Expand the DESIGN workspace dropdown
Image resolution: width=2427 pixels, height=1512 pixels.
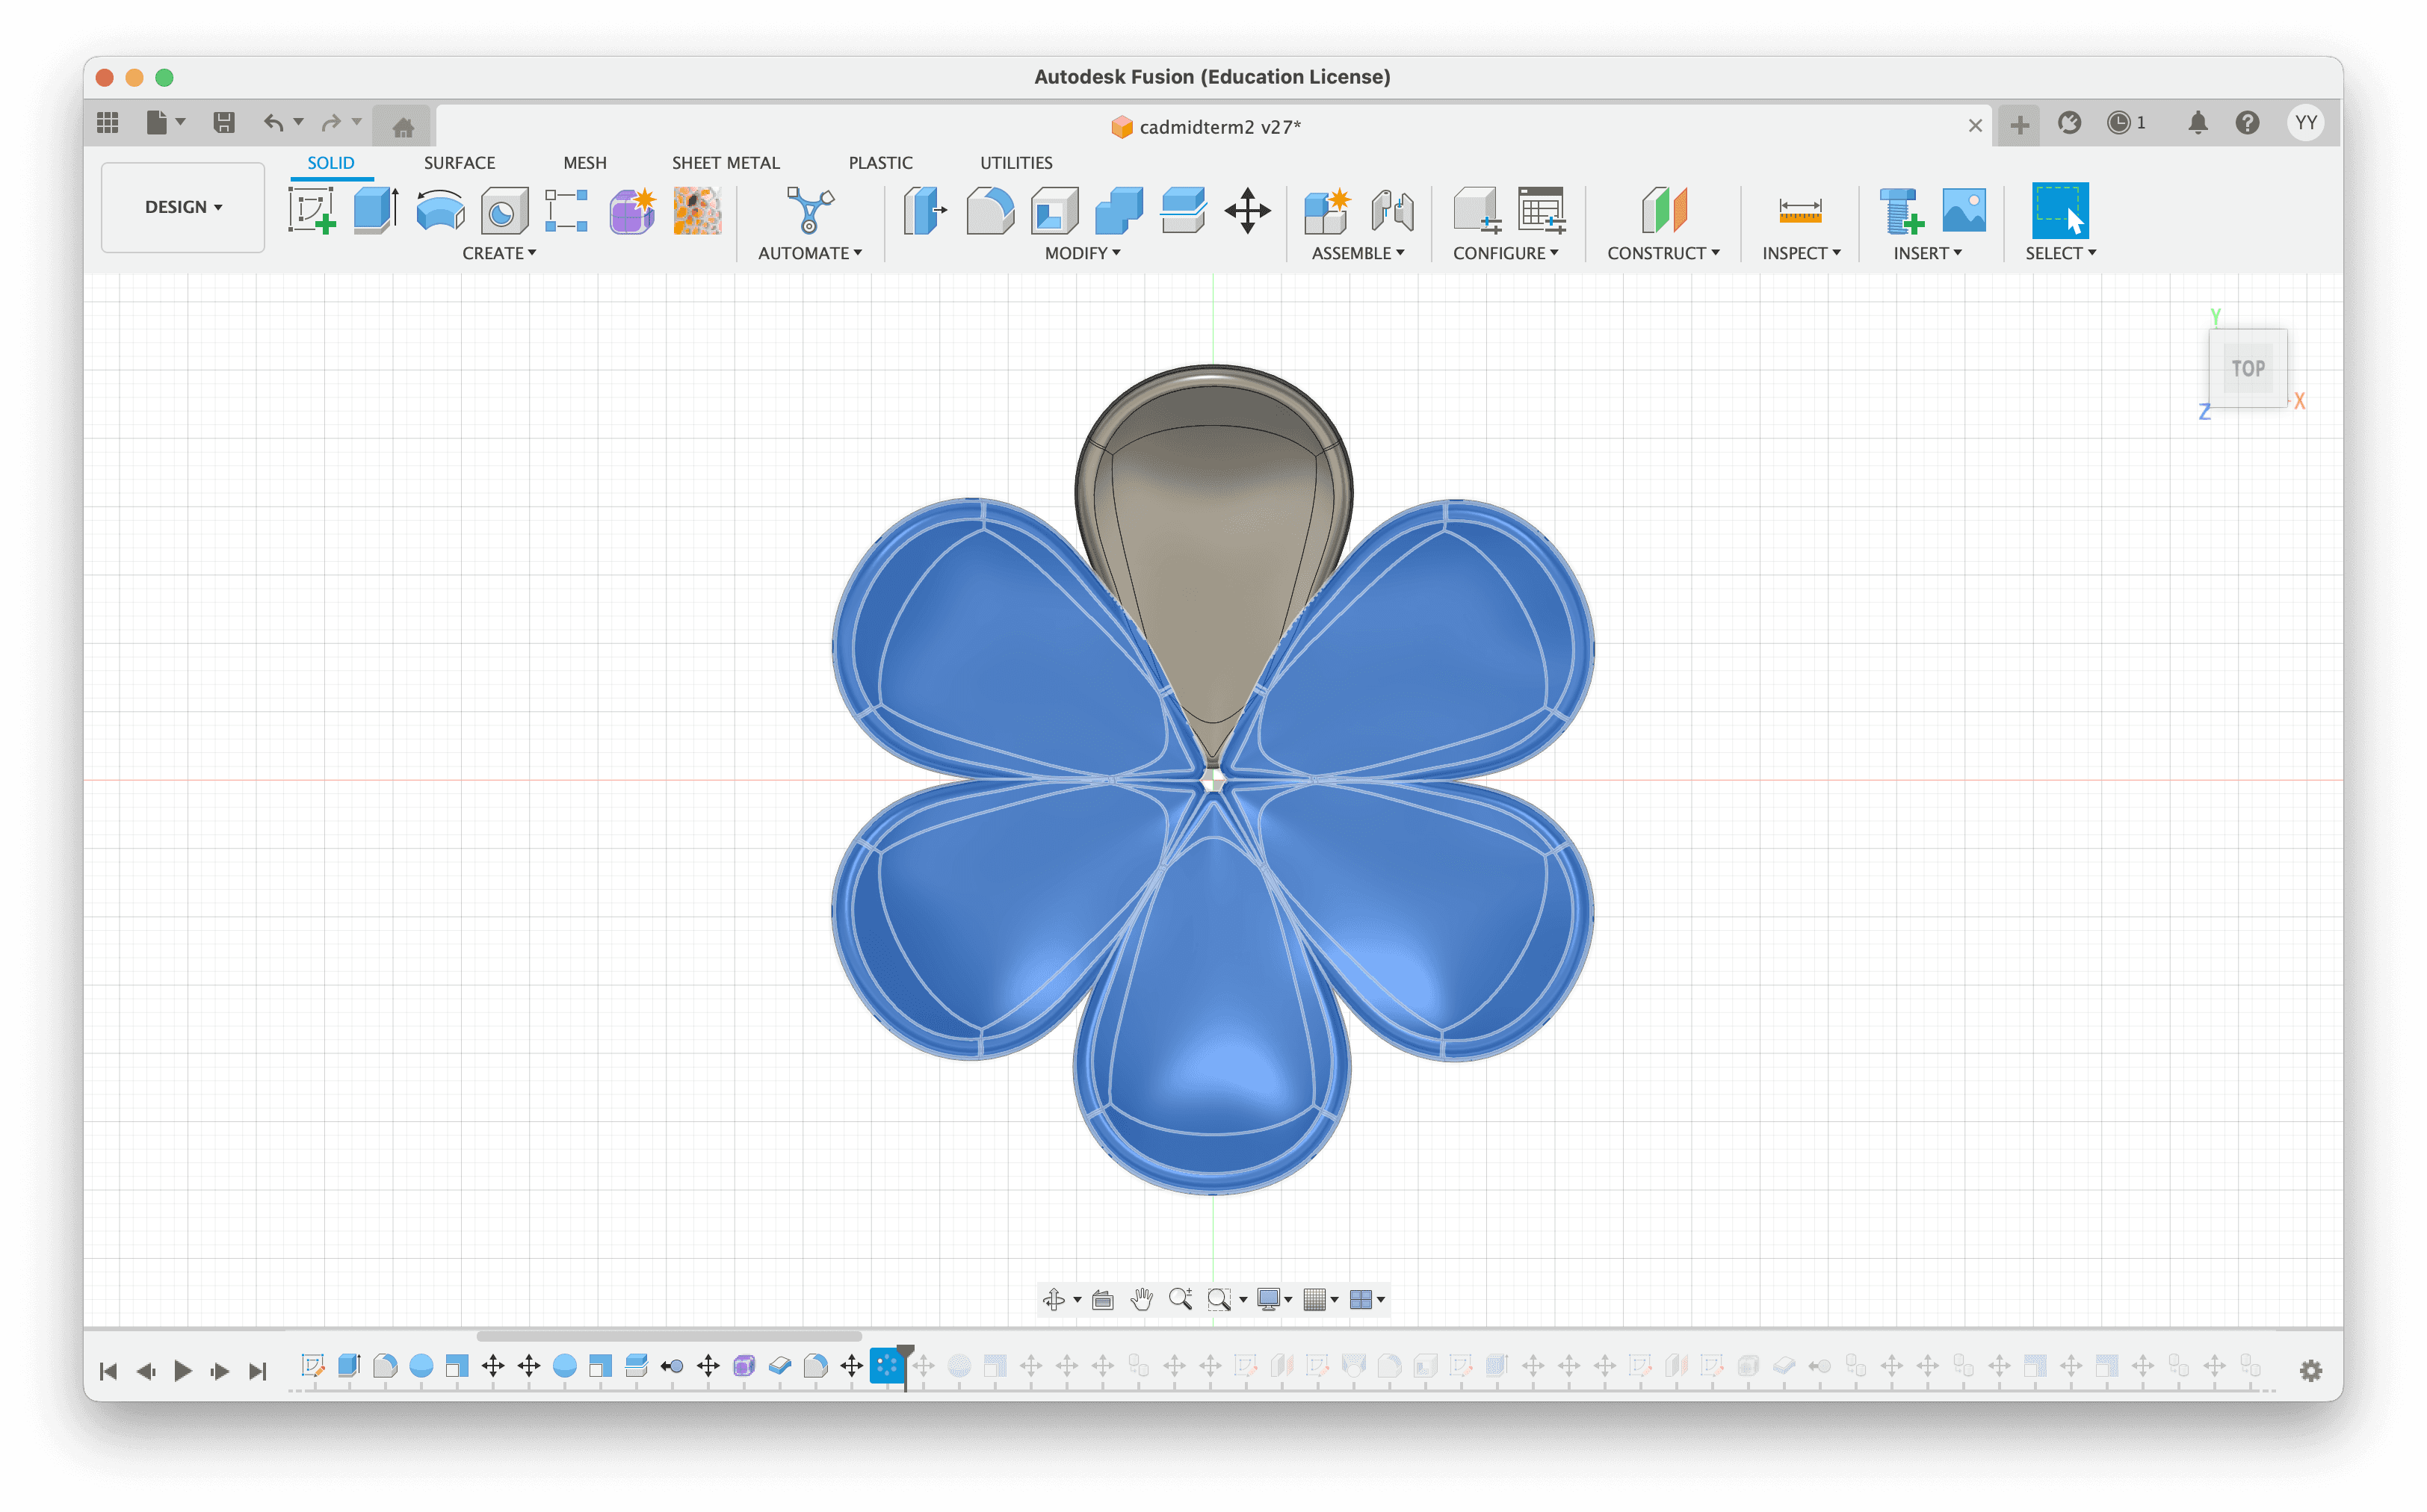pos(183,207)
